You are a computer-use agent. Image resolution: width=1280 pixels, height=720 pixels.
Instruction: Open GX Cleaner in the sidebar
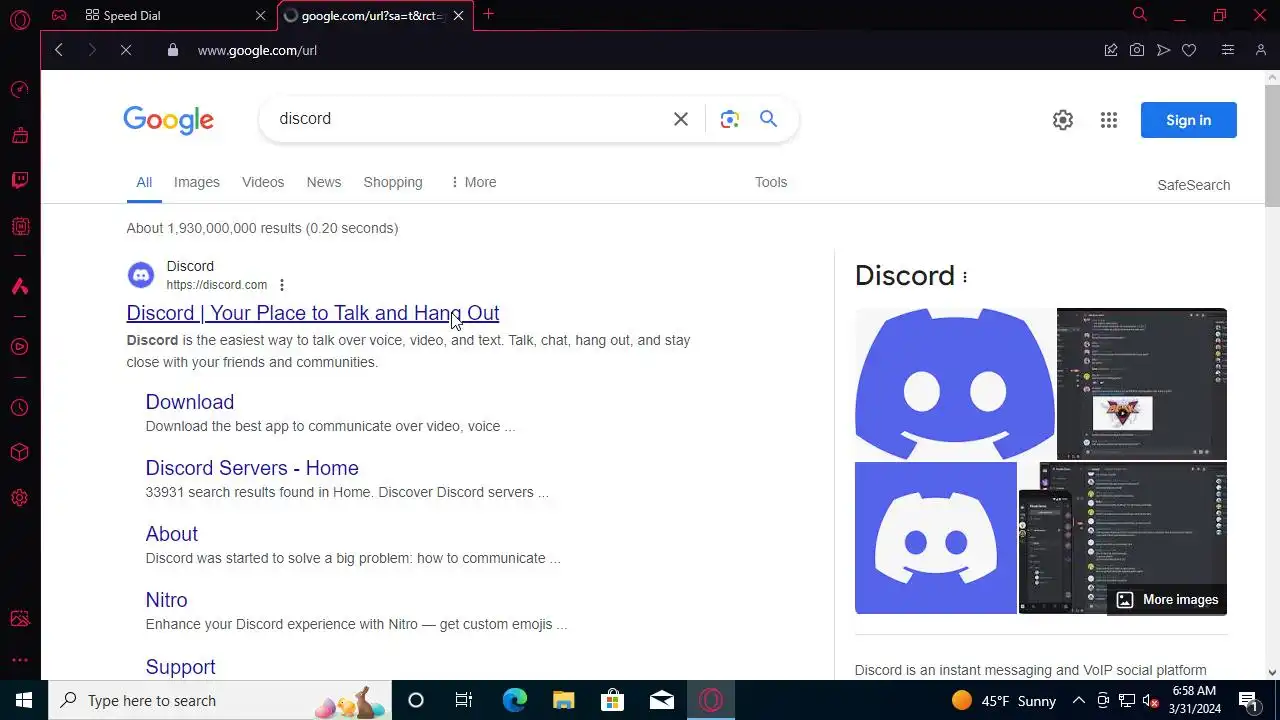(20, 136)
